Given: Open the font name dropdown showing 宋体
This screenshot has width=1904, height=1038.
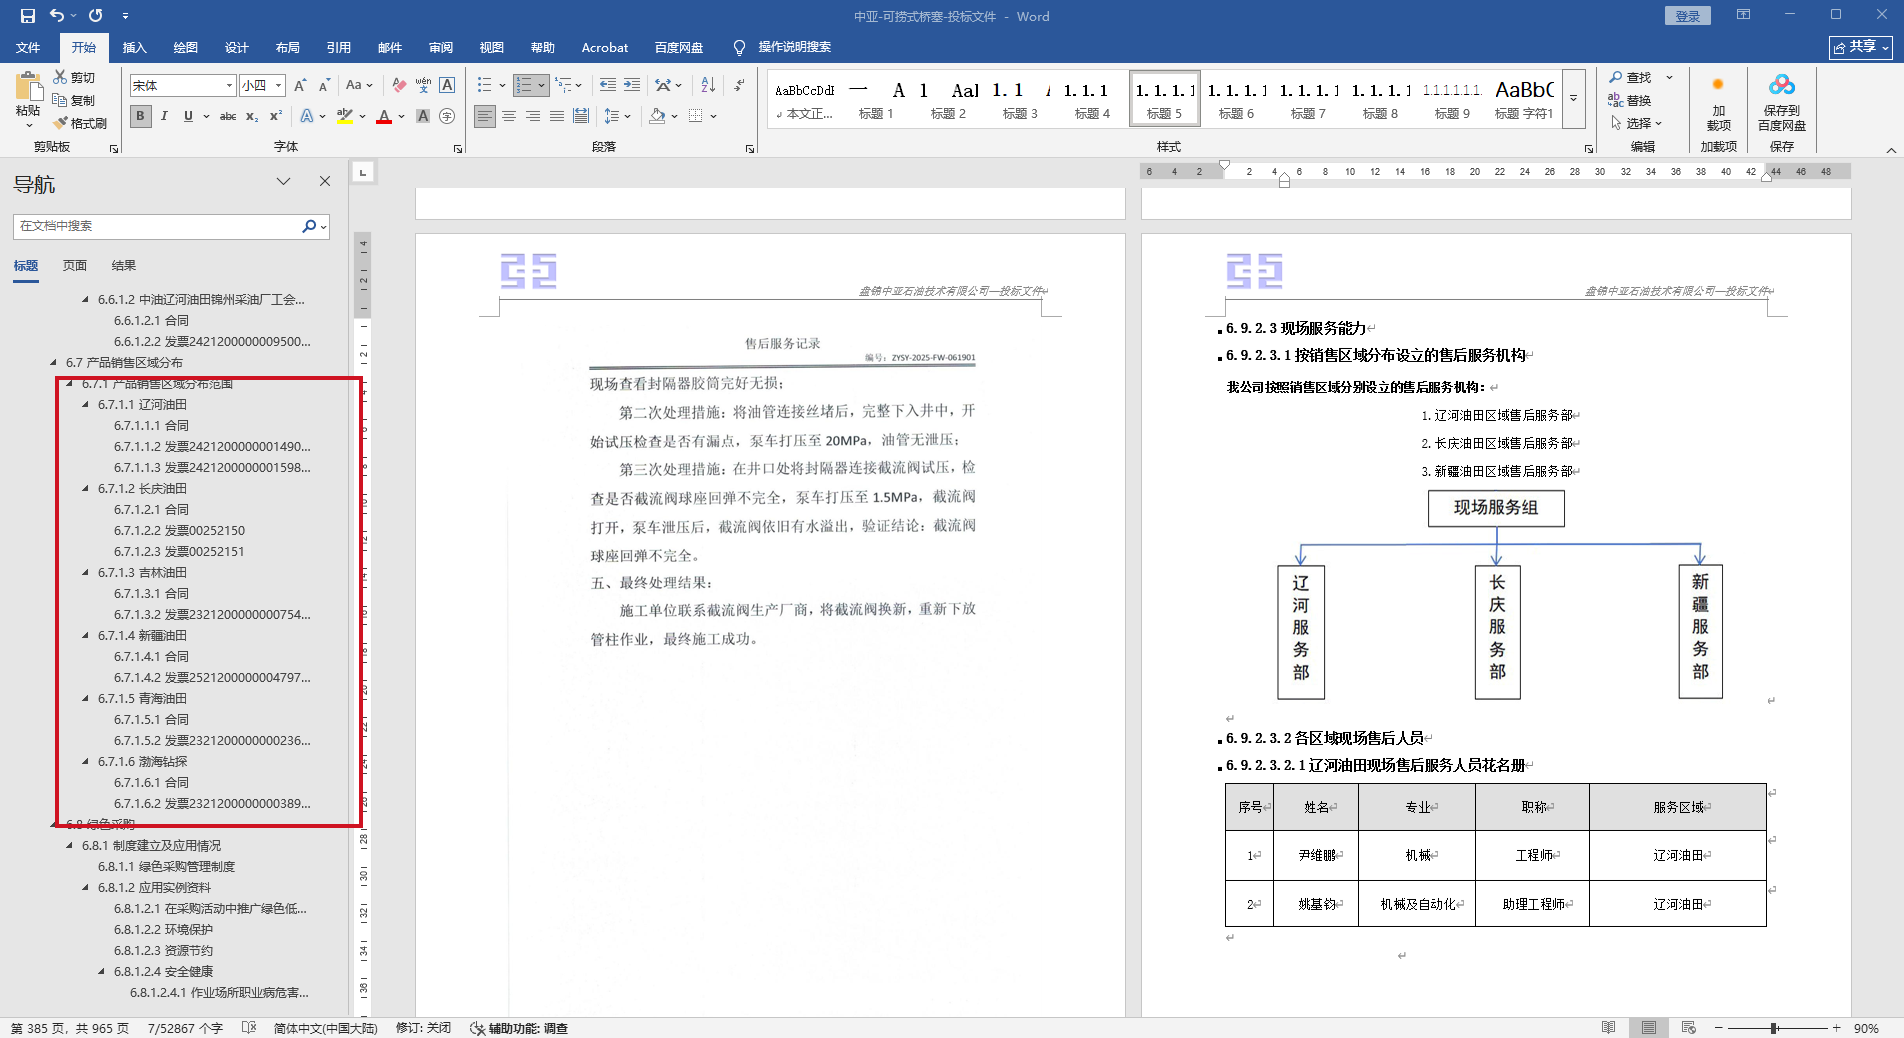Looking at the screenshot, I should click(x=229, y=86).
